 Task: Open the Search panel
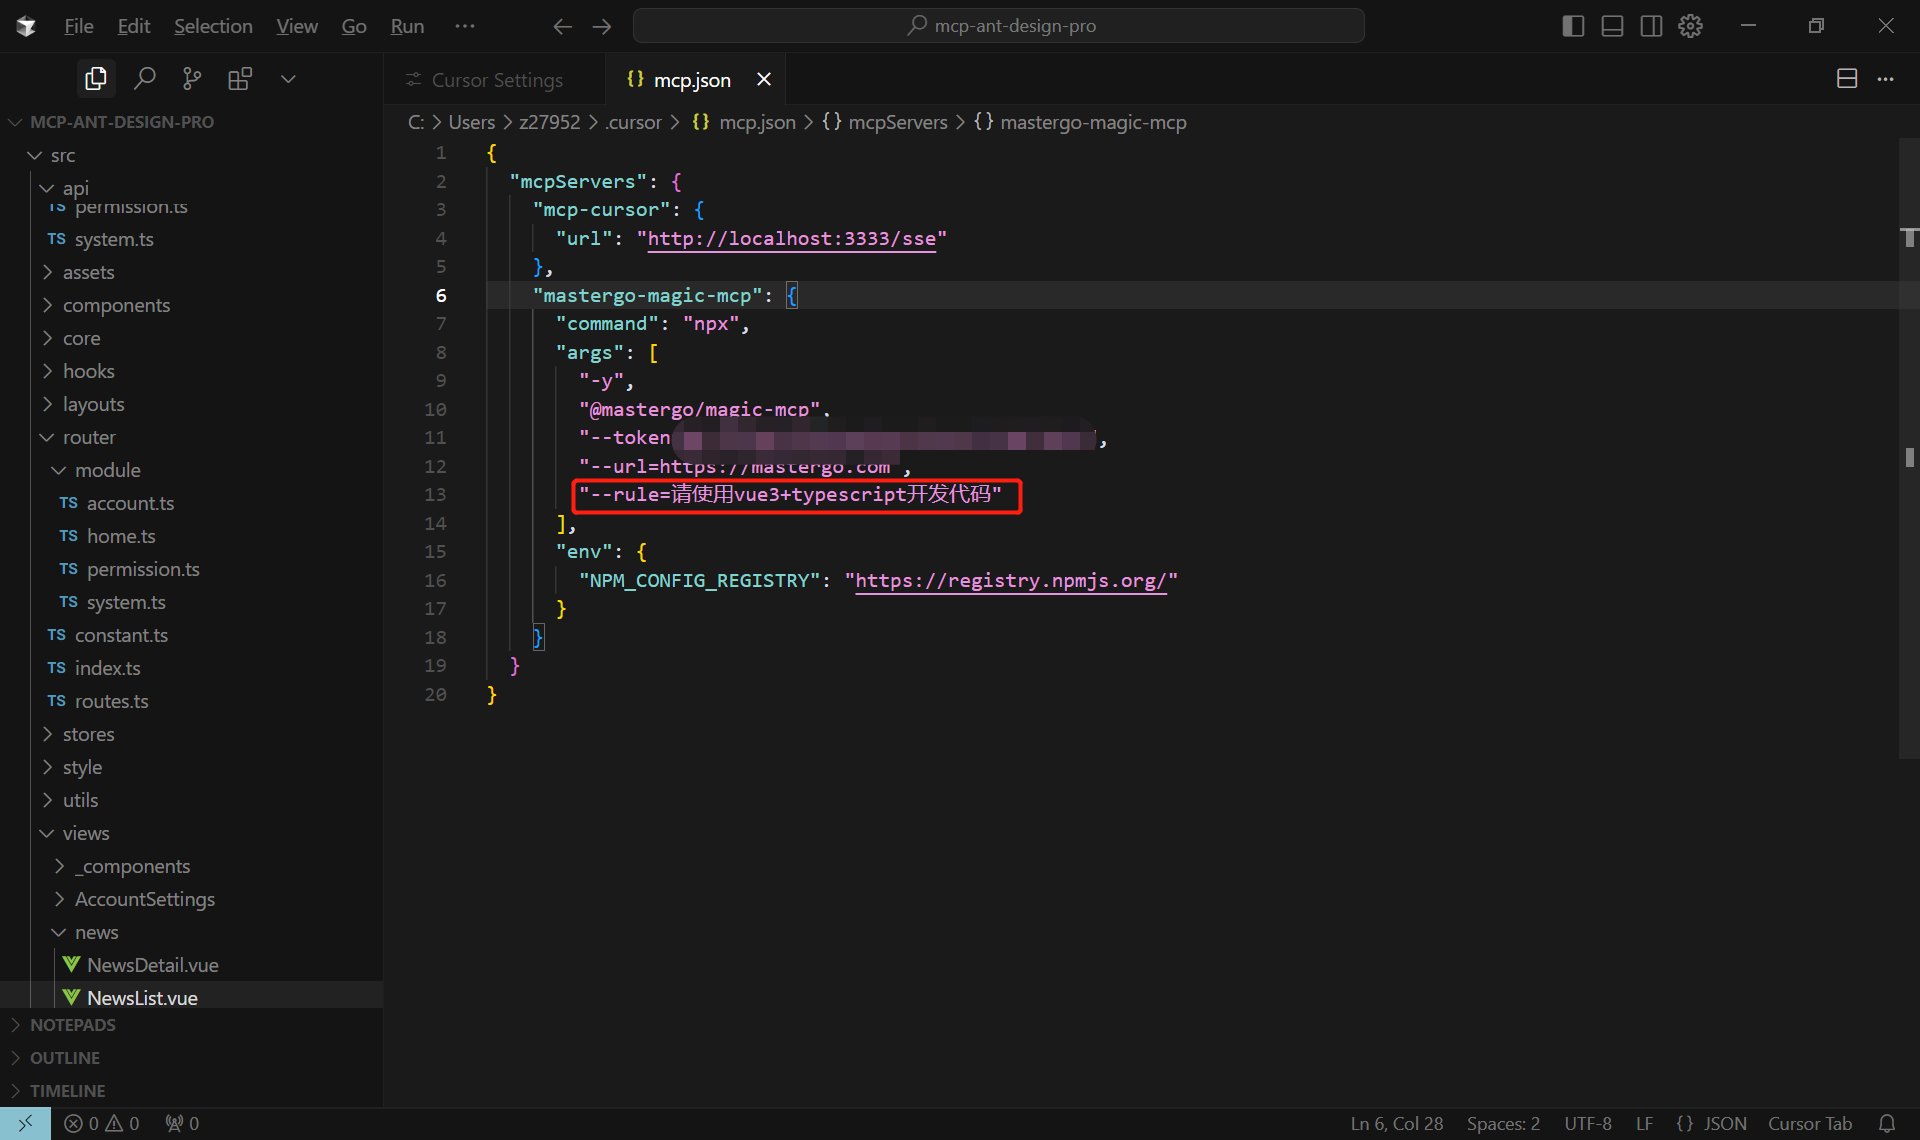click(x=144, y=79)
